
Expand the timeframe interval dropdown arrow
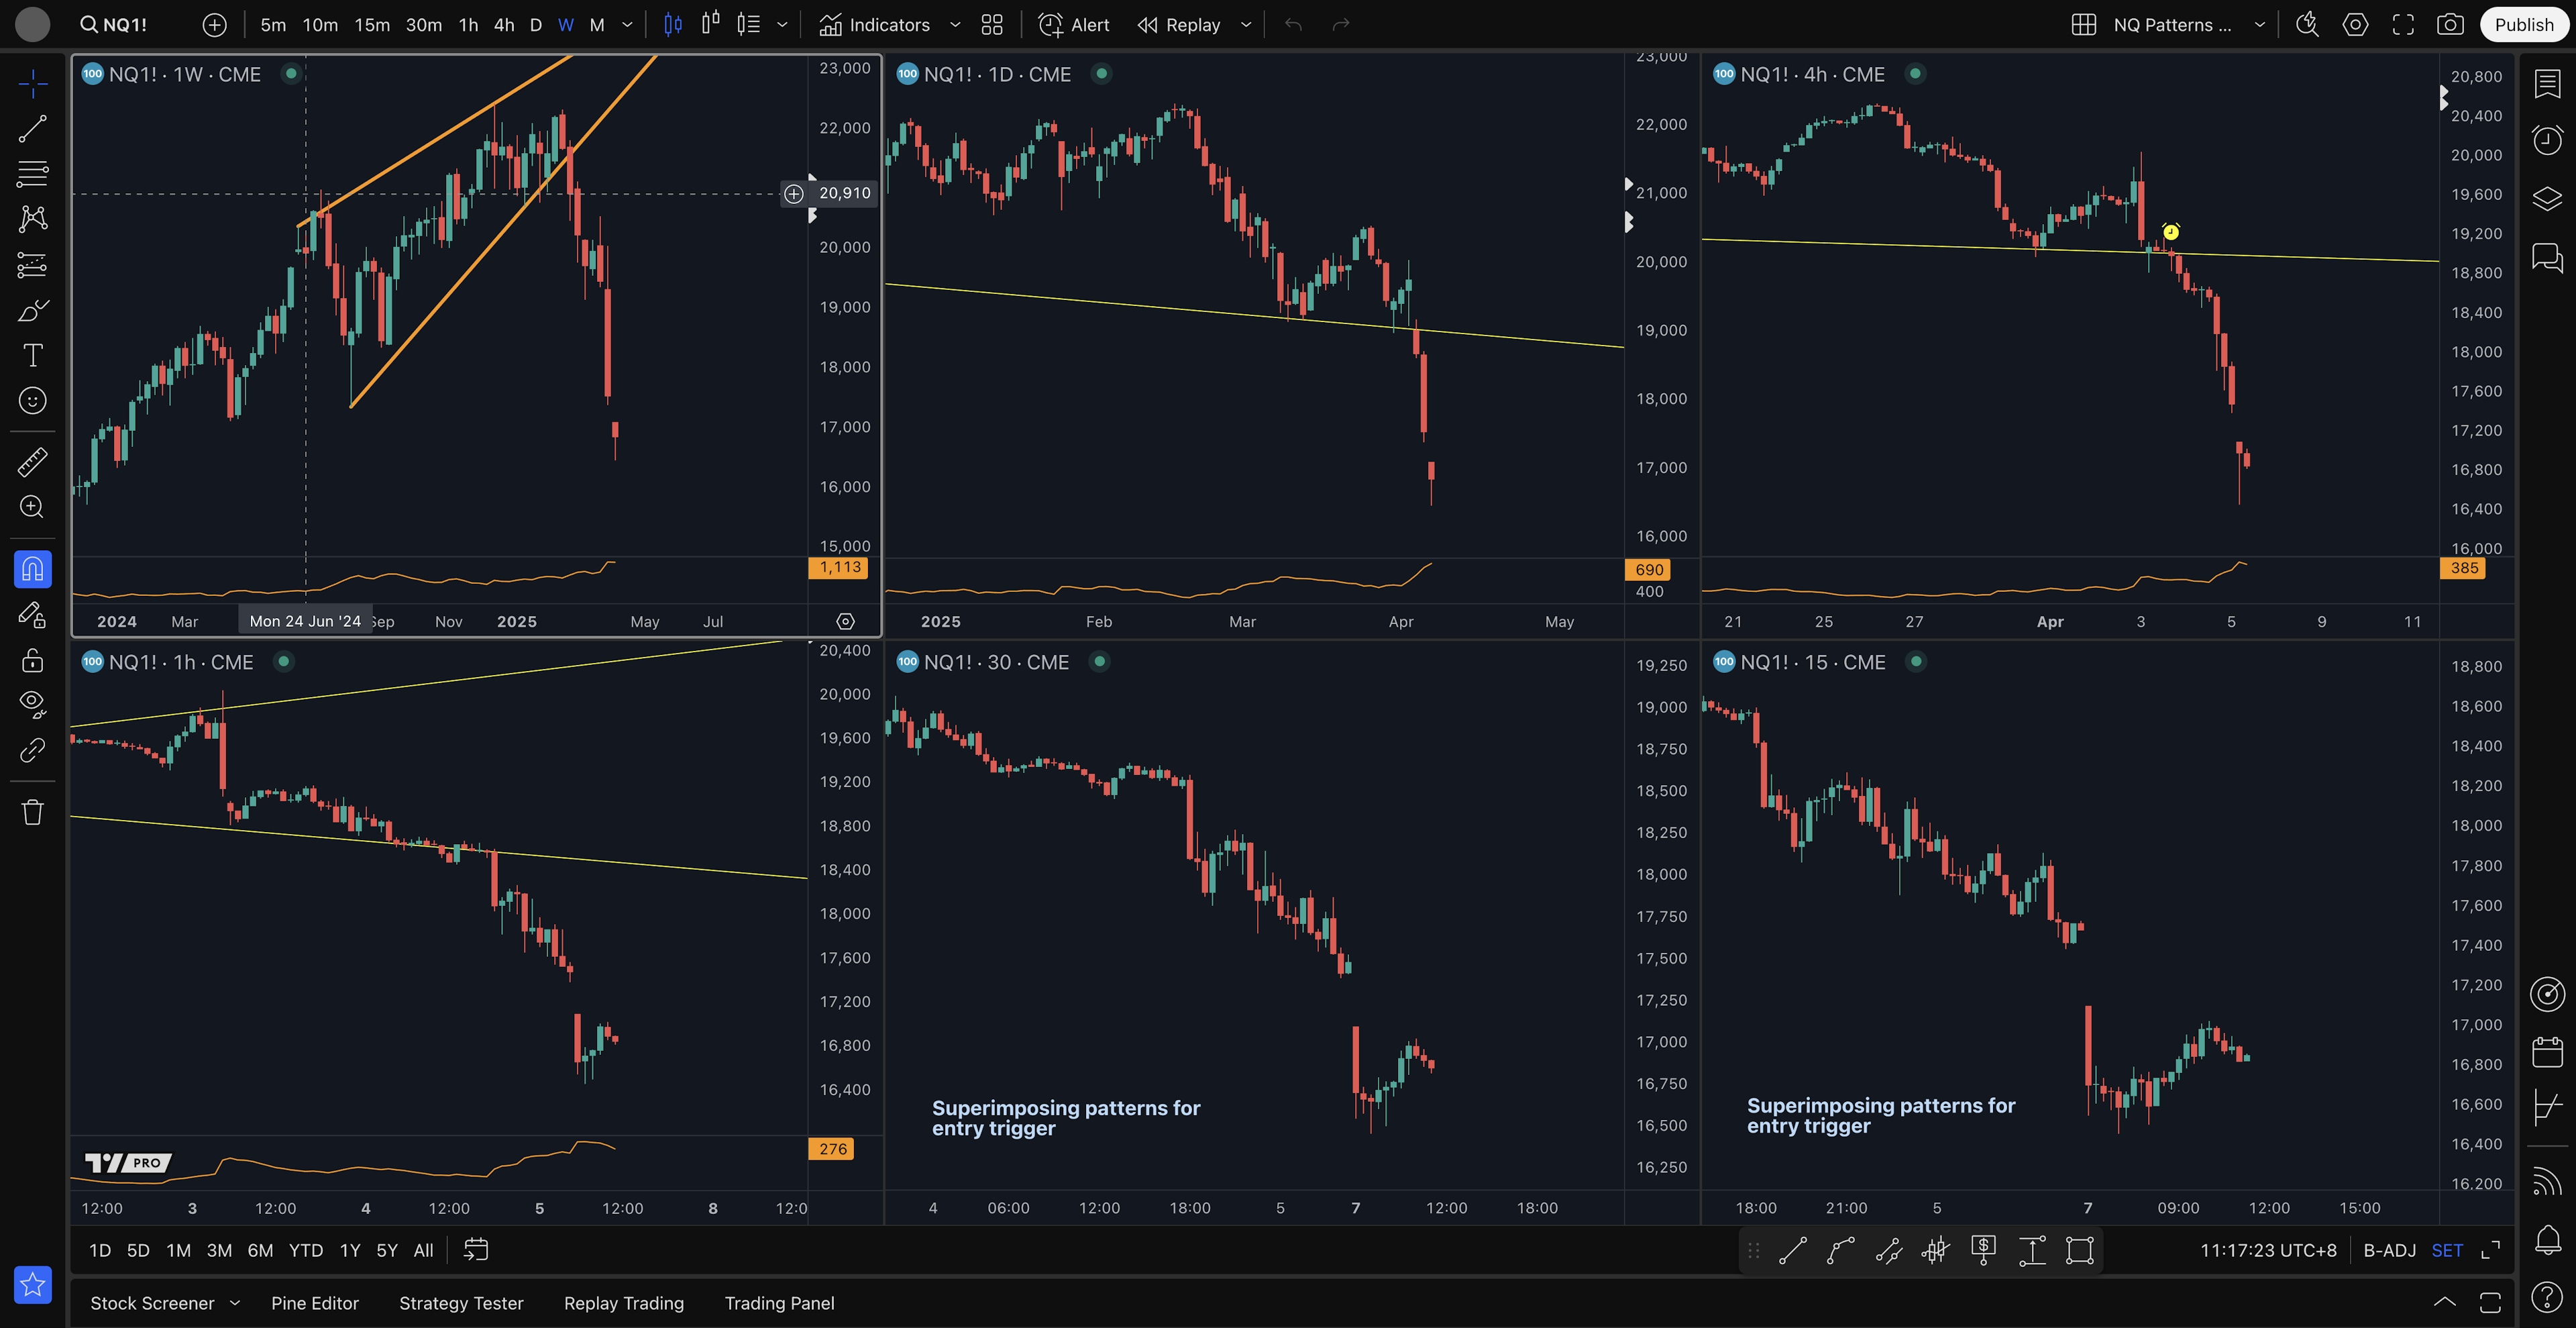(627, 25)
